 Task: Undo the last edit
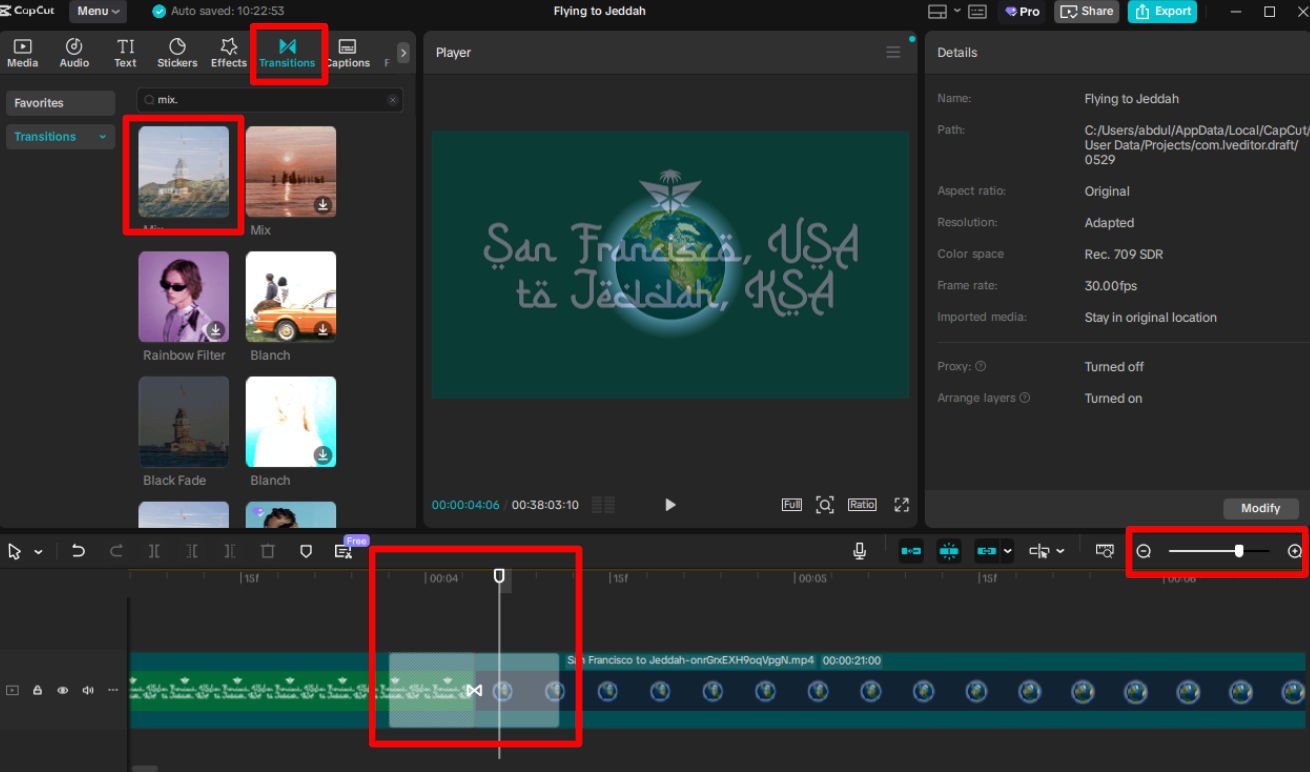pyautogui.click(x=79, y=551)
